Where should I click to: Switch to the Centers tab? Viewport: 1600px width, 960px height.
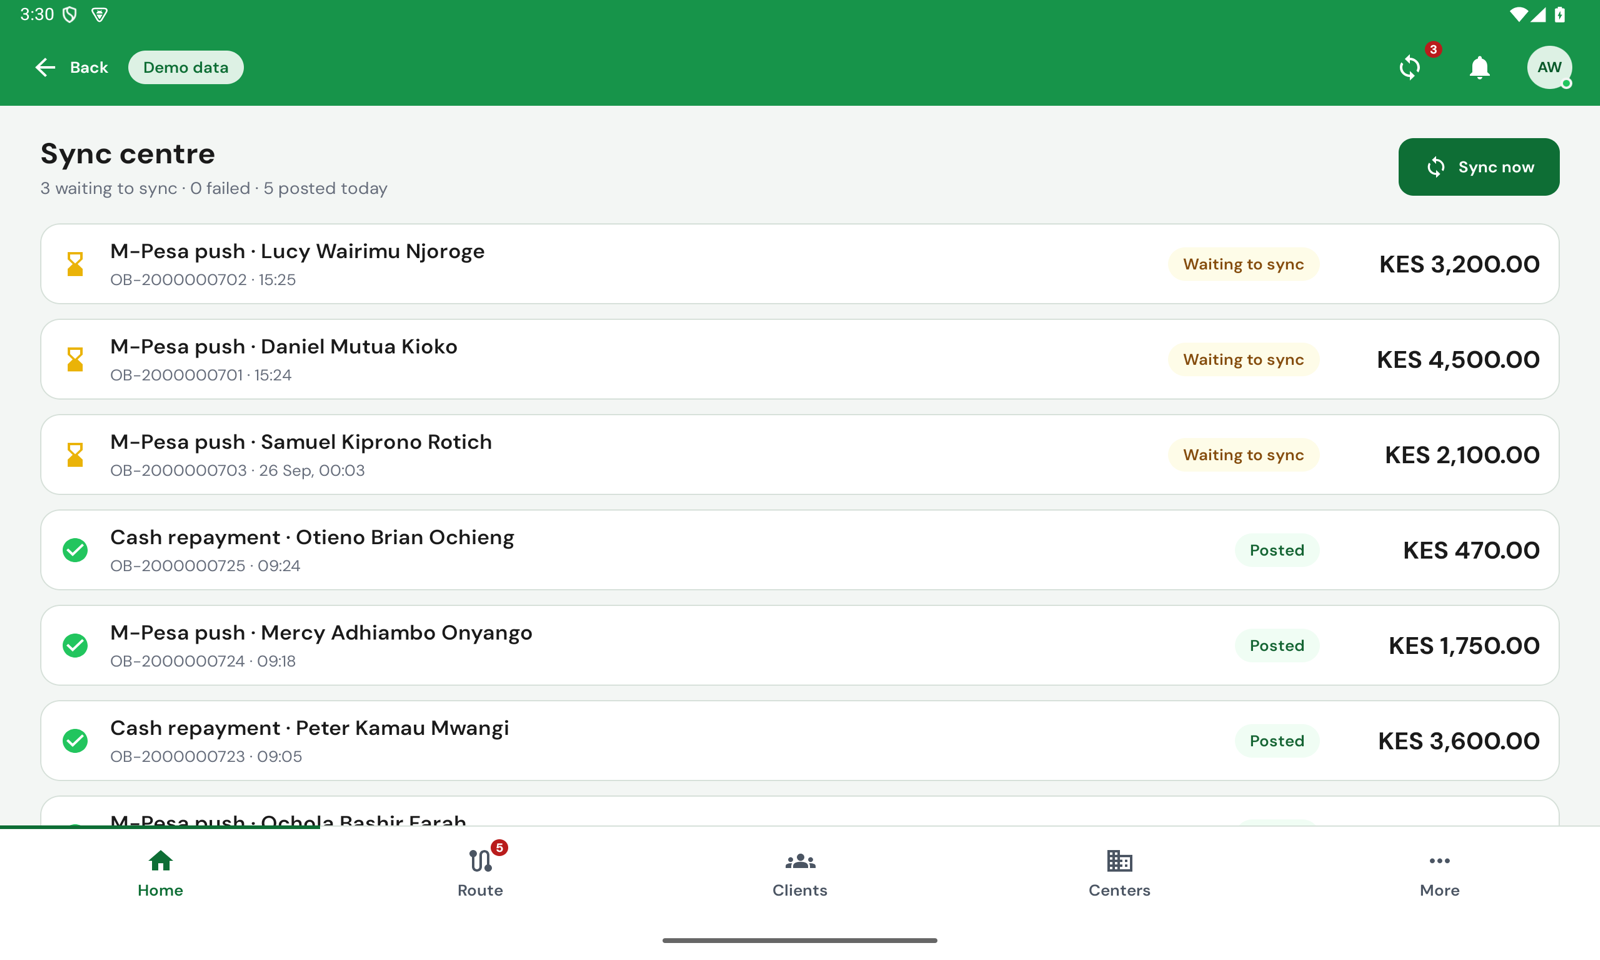(x=1120, y=873)
